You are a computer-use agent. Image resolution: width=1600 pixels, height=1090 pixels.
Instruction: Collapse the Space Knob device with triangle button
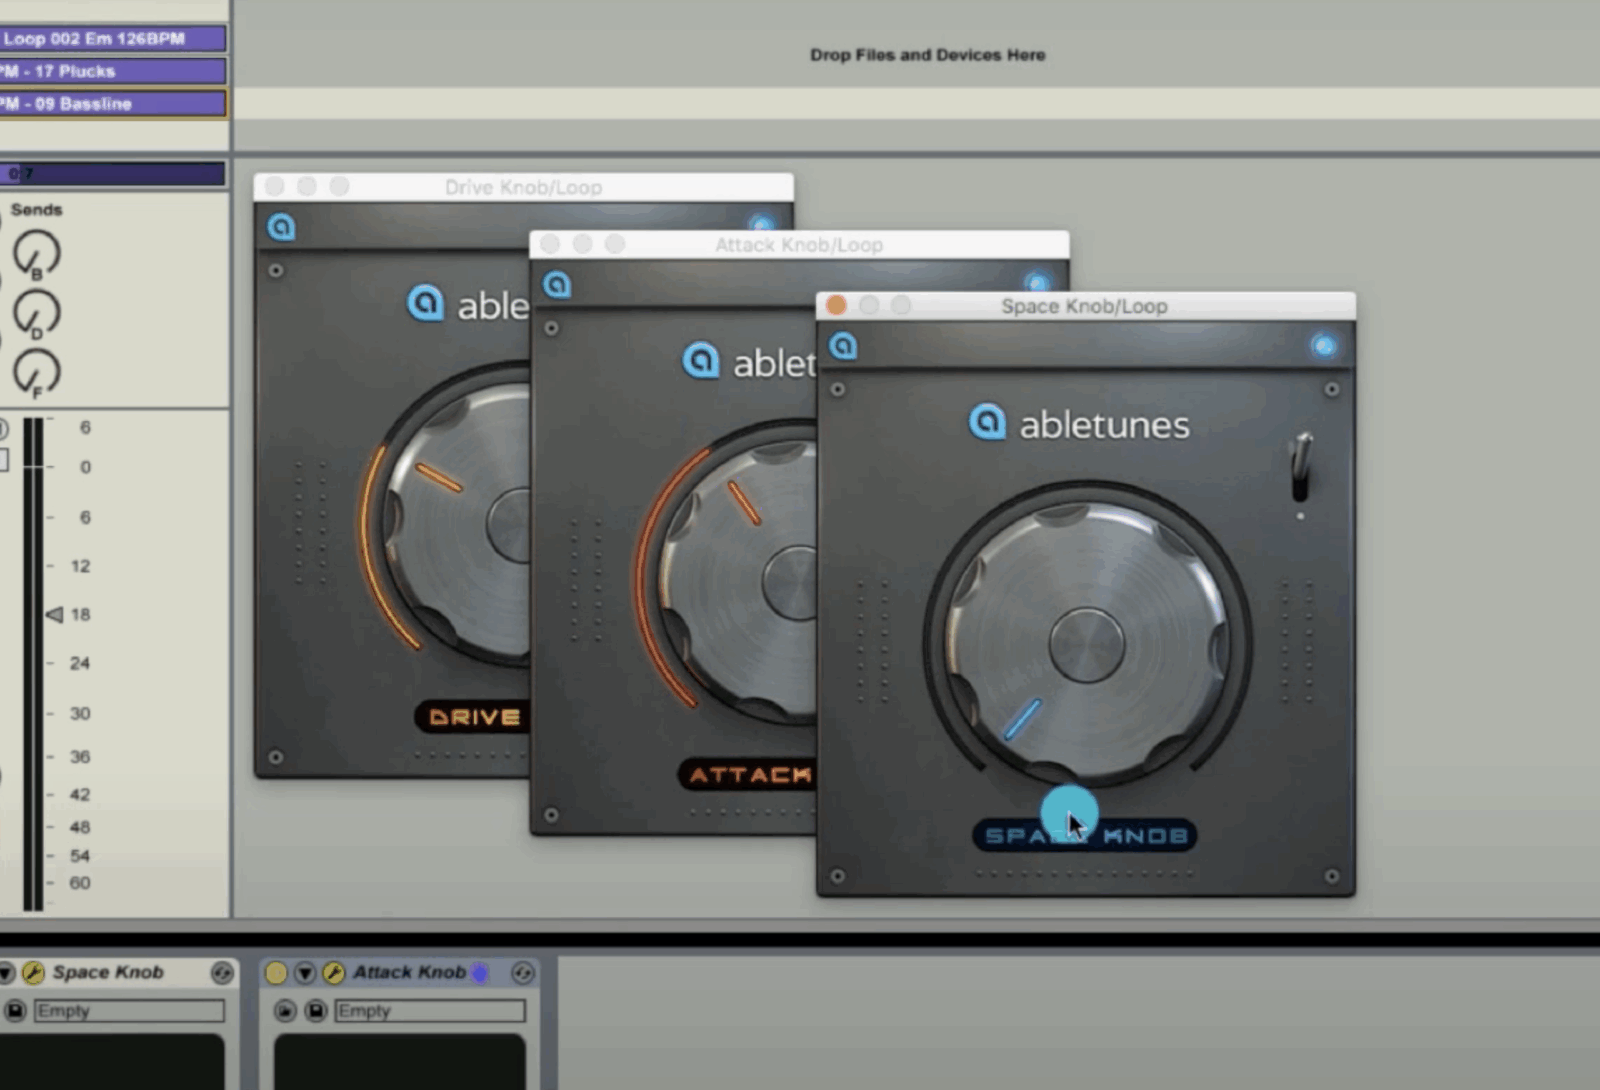tap(6, 973)
